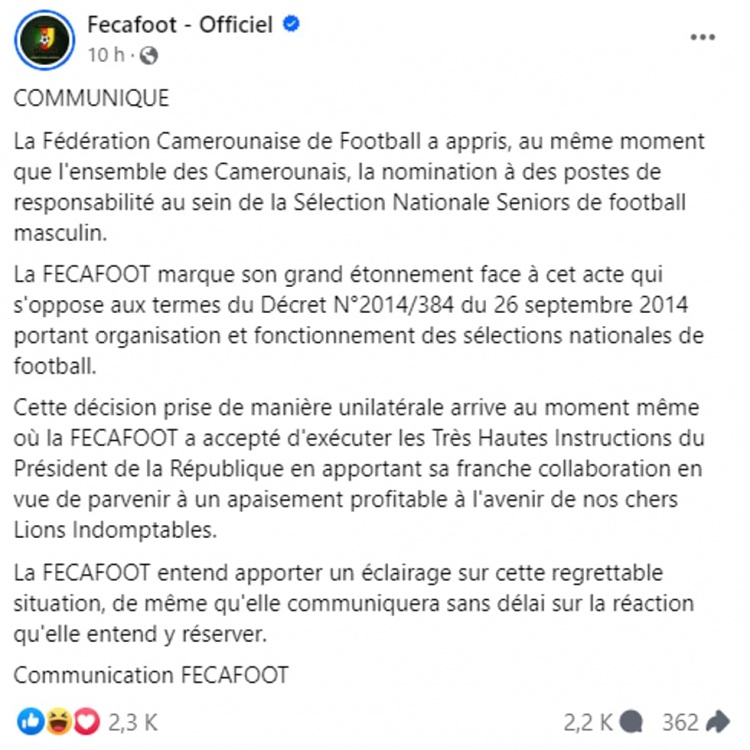Open the three-dot post options menu
This screenshot has height=750, width=750.
pos(705,36)
